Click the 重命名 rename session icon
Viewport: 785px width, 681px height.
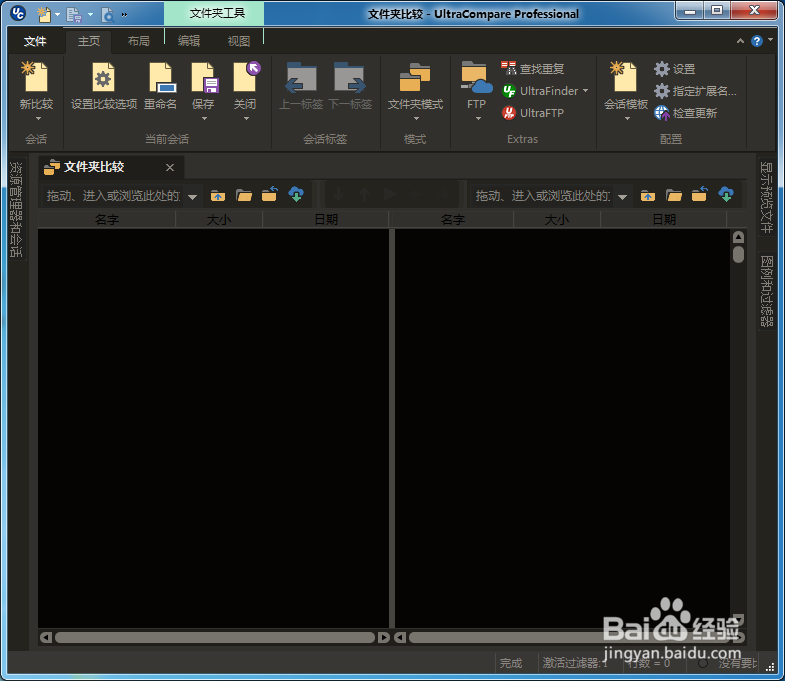point(160,85)
